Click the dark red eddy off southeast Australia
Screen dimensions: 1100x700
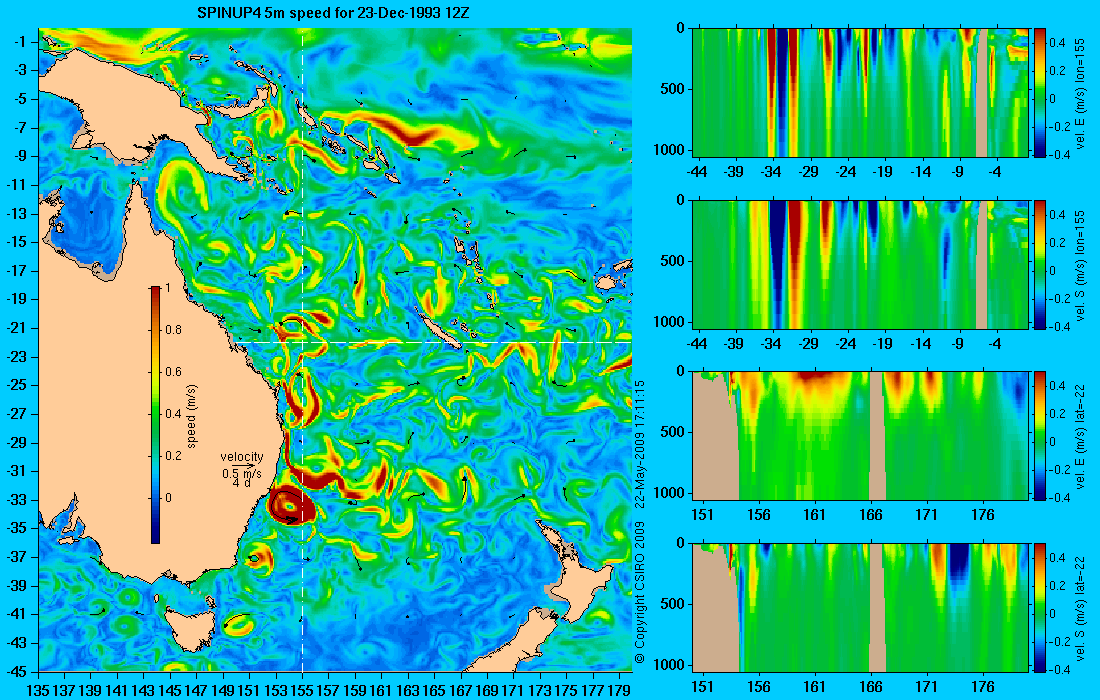(x=292, y=505)
